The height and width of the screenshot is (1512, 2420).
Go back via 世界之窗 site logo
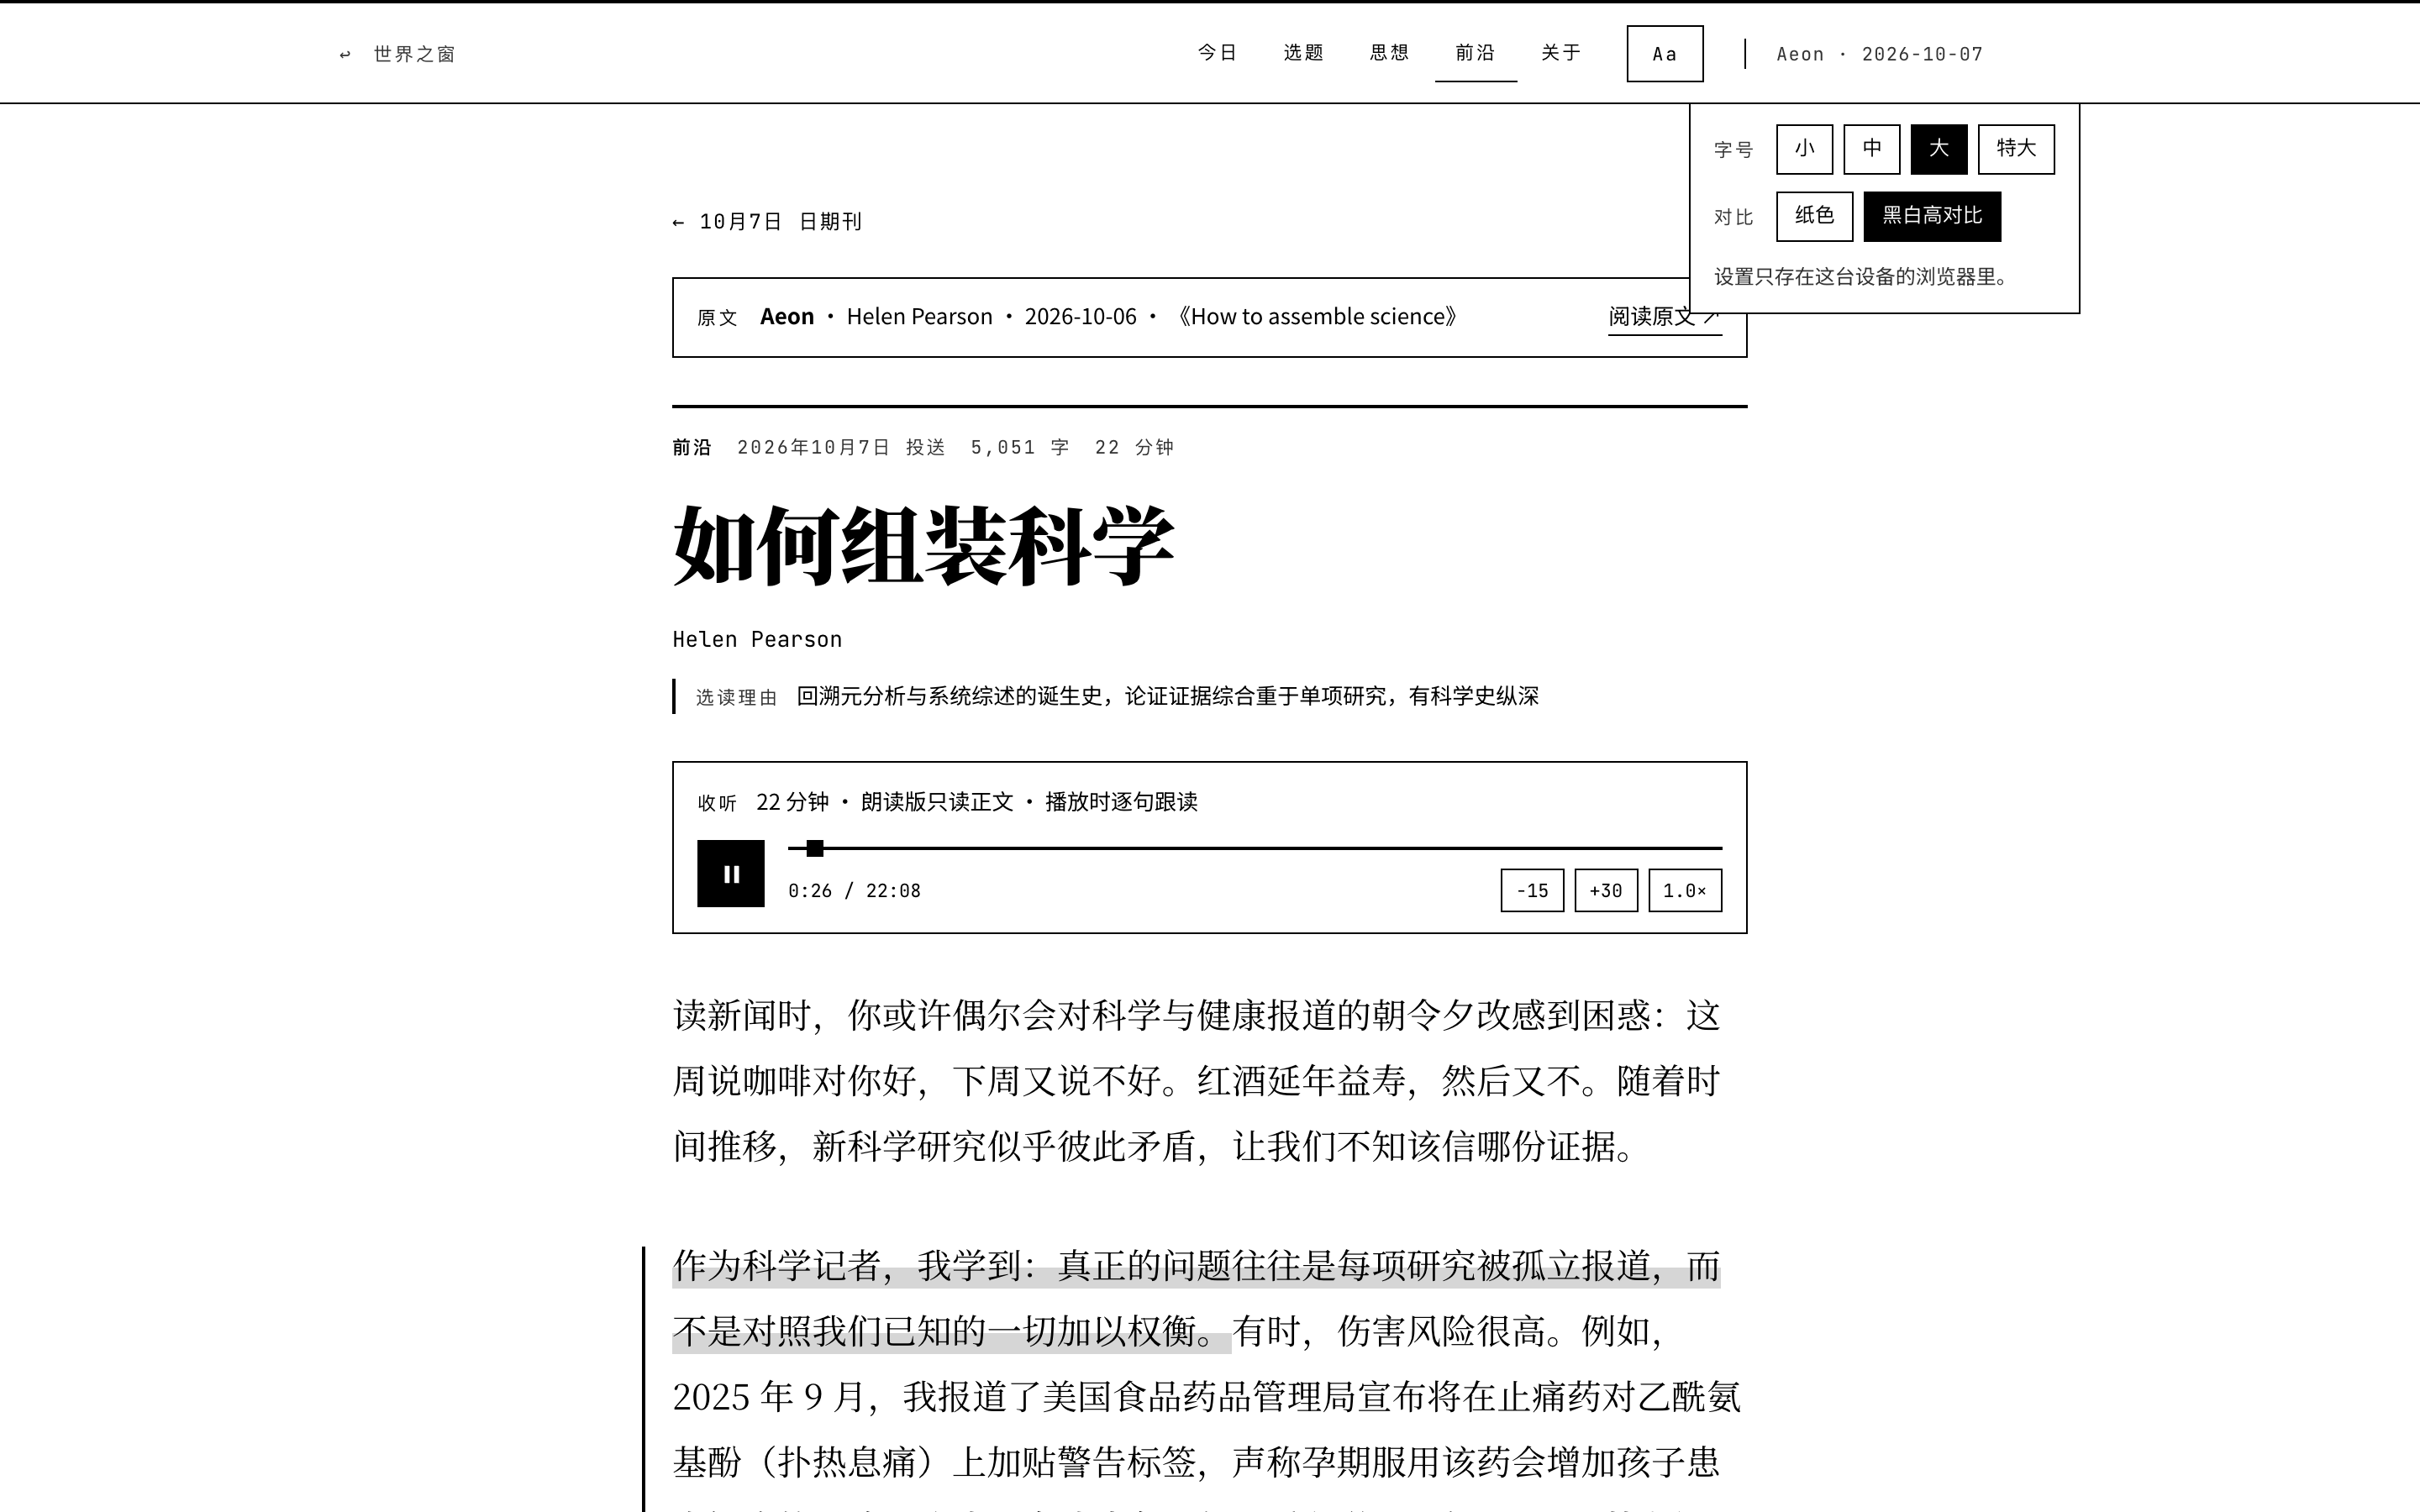tap(398, 54)
